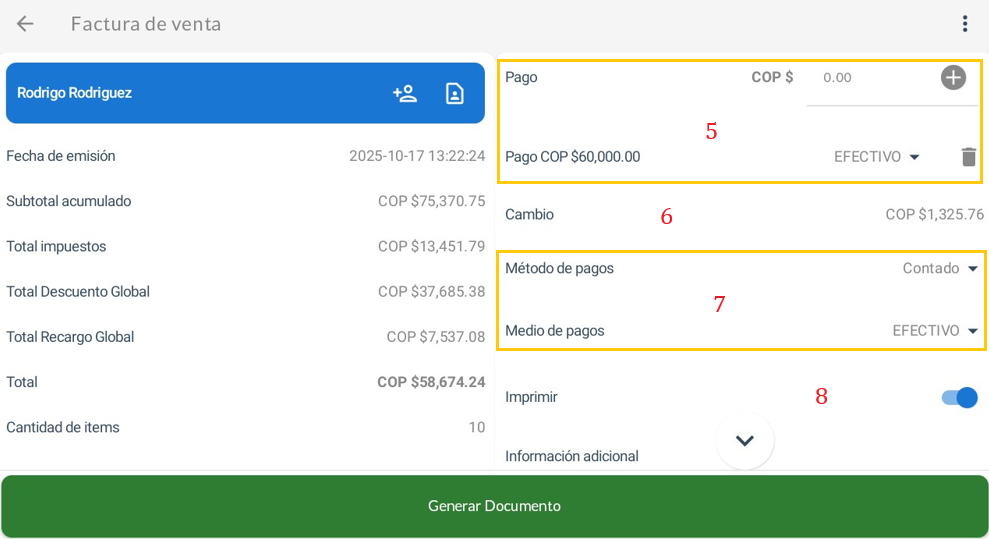Open the three-dot overflow menu

[x=964, y=24]
